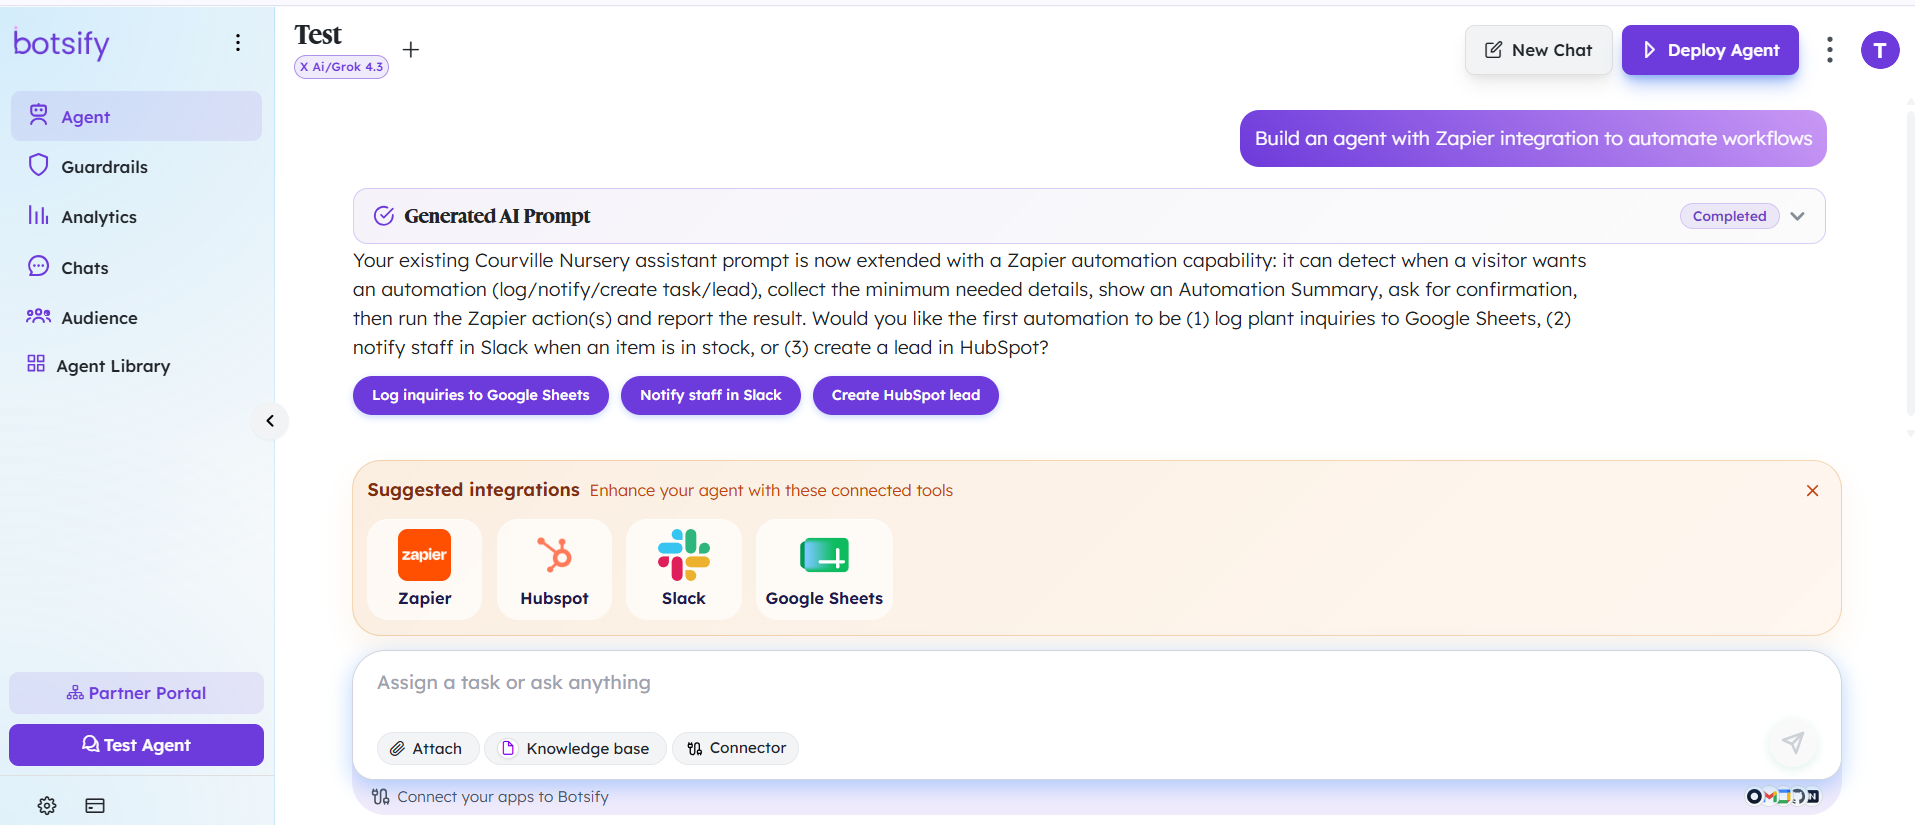The width and height of the screenshot is (1915, 825).
Task: Collapse the left sidebar with the chevron
Action: 270,421
